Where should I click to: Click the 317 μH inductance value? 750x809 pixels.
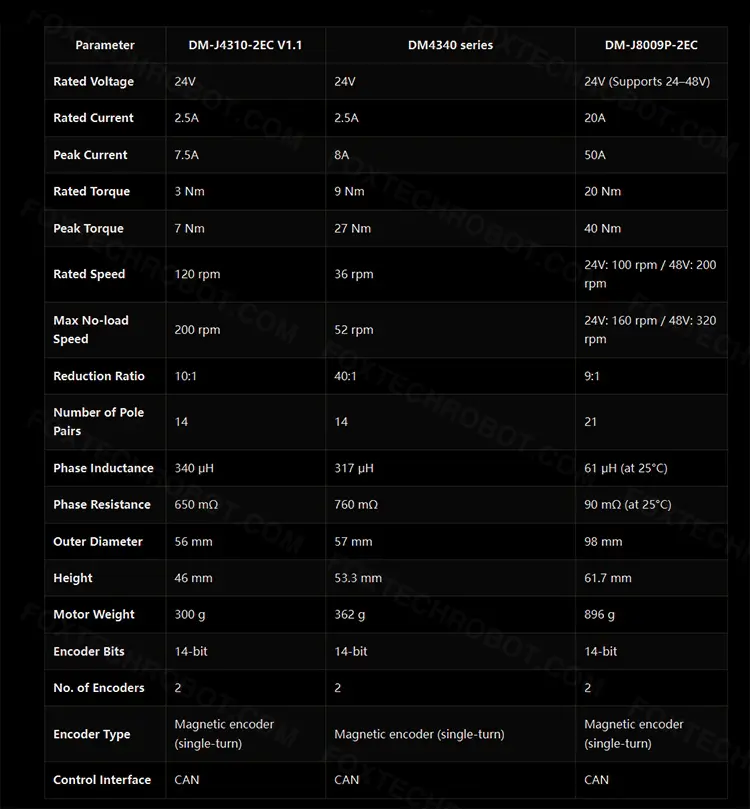click(355, 468)
